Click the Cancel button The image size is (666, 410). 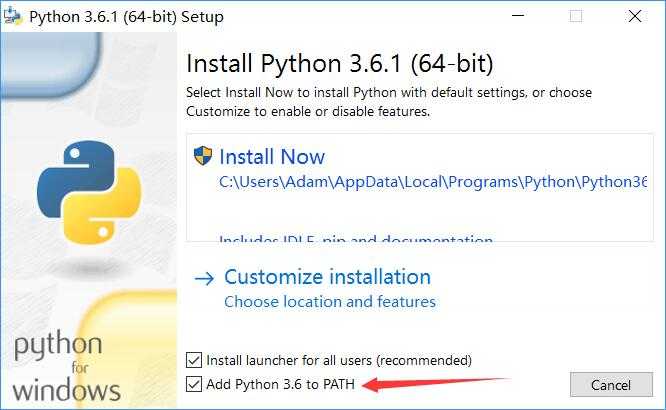click(611, 385)
